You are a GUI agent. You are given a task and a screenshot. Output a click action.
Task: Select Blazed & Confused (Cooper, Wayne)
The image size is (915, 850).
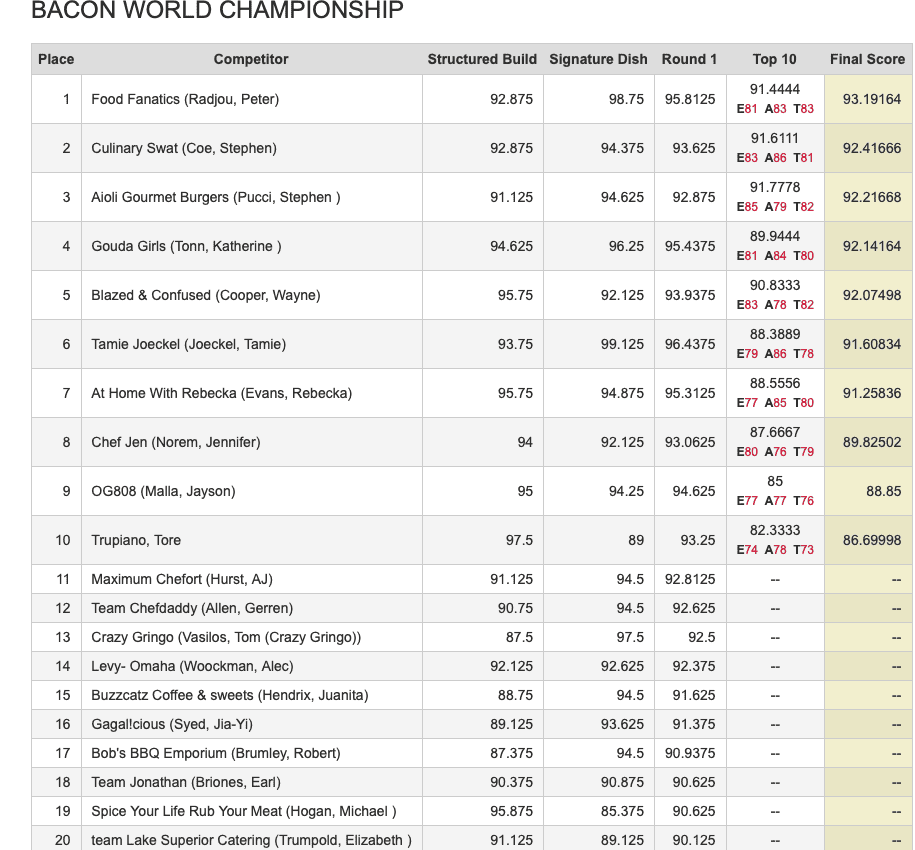click(206, 295)
